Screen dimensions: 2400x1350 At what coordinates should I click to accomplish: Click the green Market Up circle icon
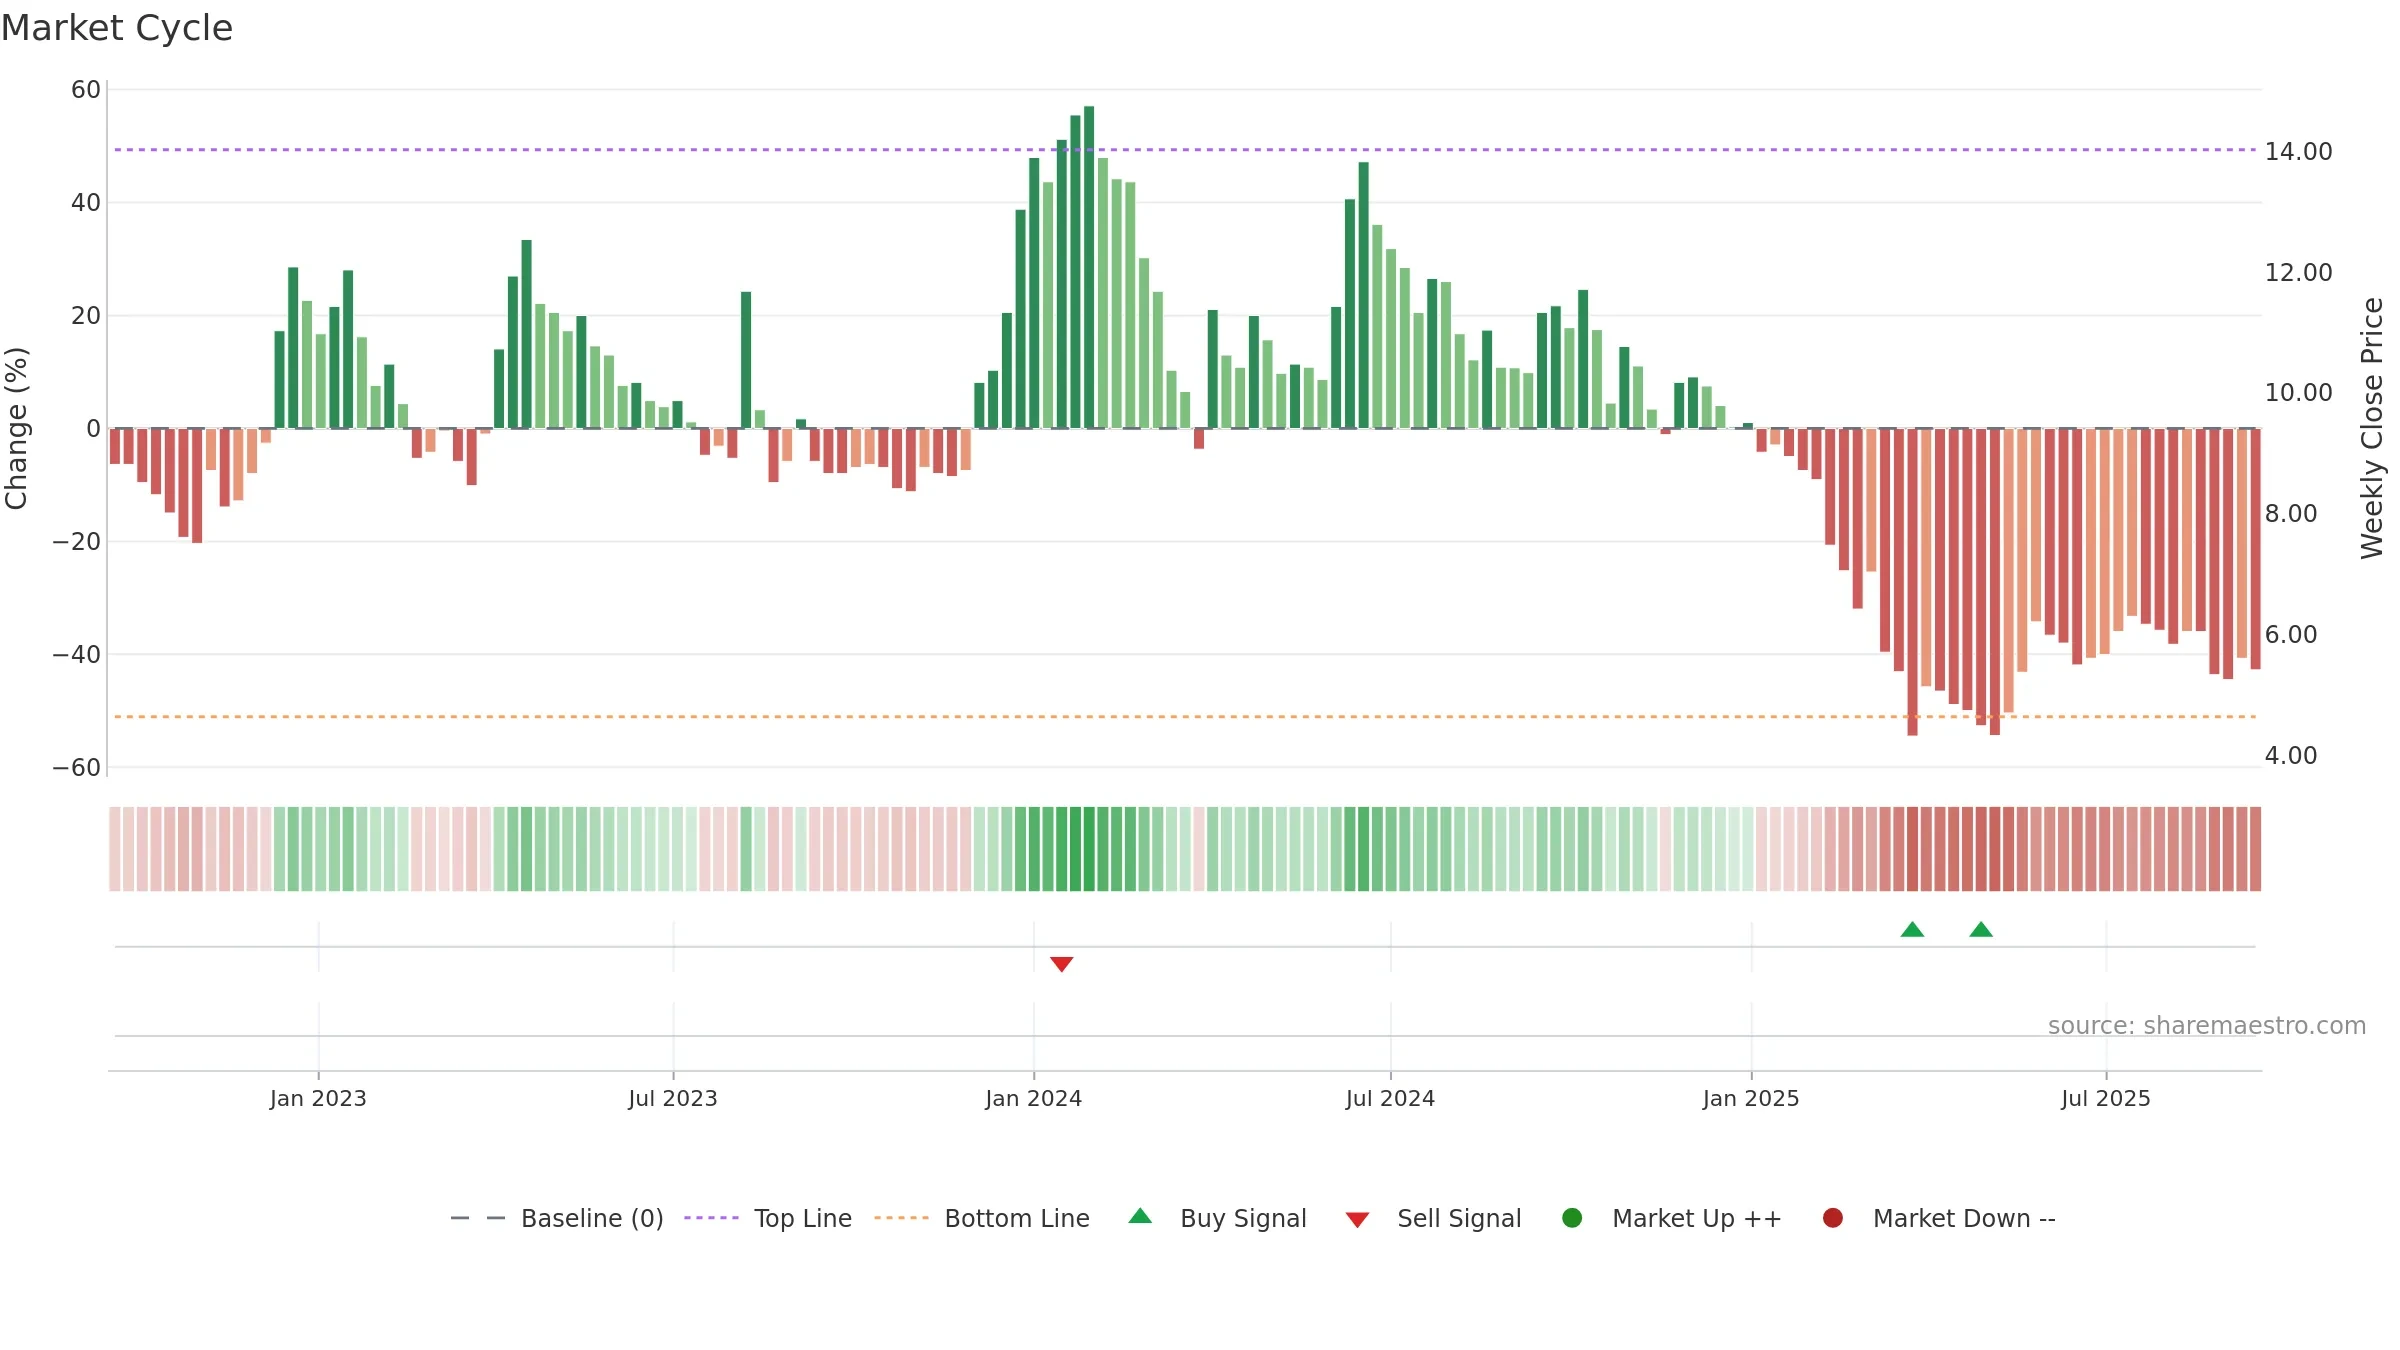click(1572, 1218)
